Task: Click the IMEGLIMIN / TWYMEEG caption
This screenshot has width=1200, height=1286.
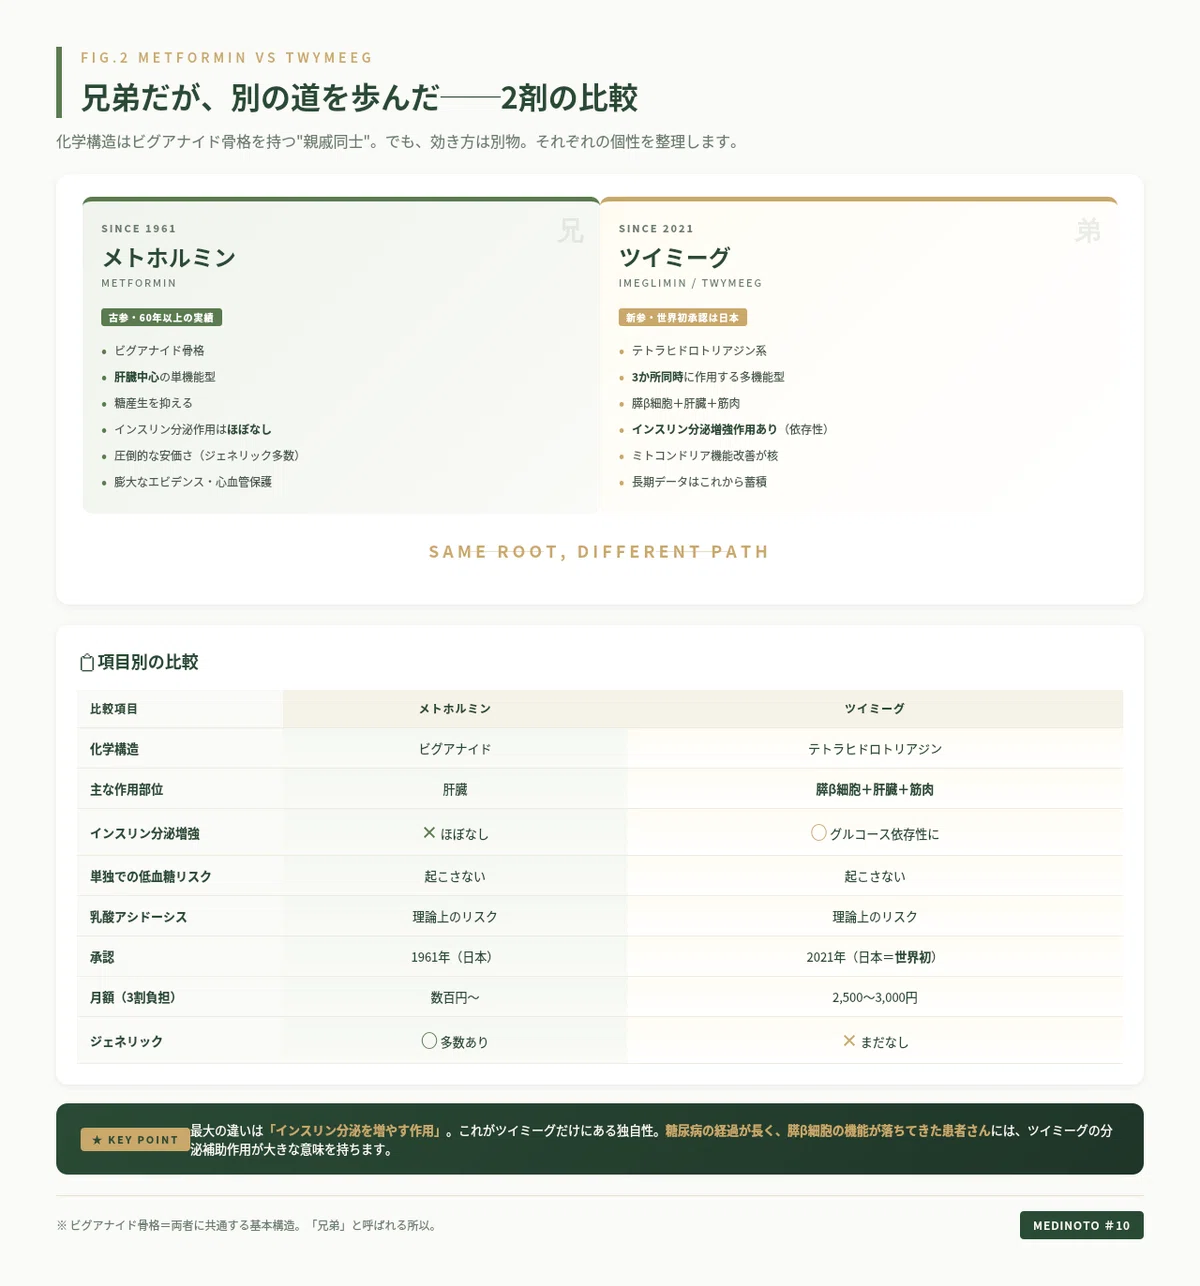Action: (x=690, y=283)
